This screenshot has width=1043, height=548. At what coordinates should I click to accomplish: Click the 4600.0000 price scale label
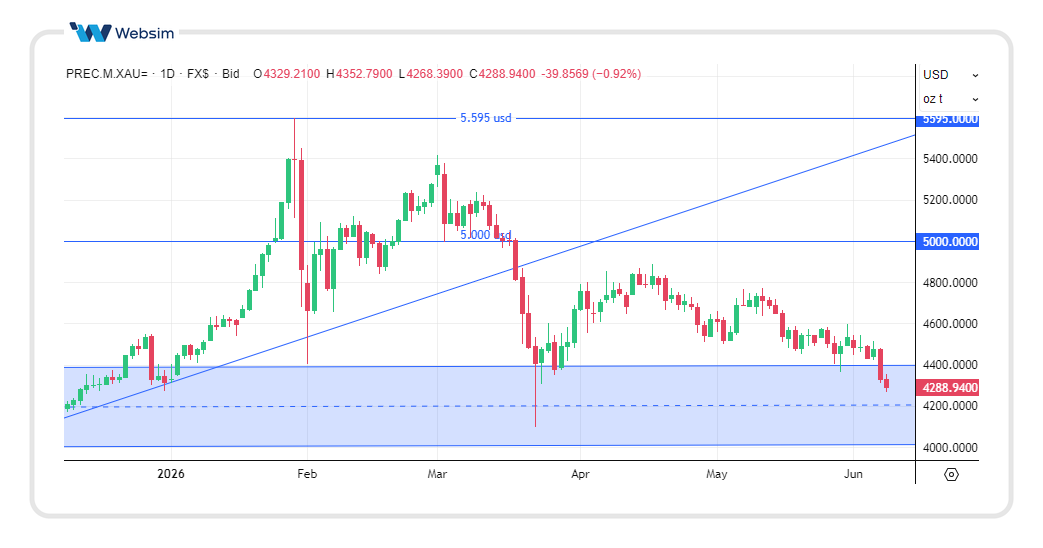950,324
